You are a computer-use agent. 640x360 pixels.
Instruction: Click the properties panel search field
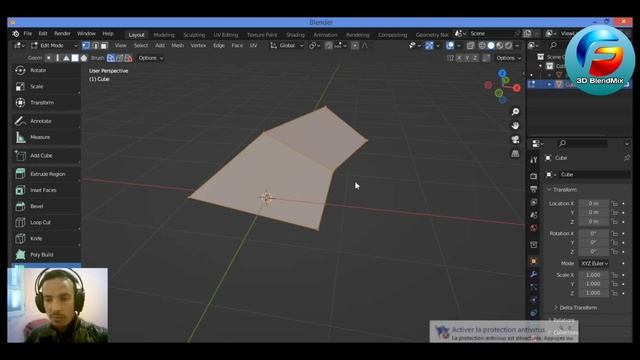click(582, 143)
